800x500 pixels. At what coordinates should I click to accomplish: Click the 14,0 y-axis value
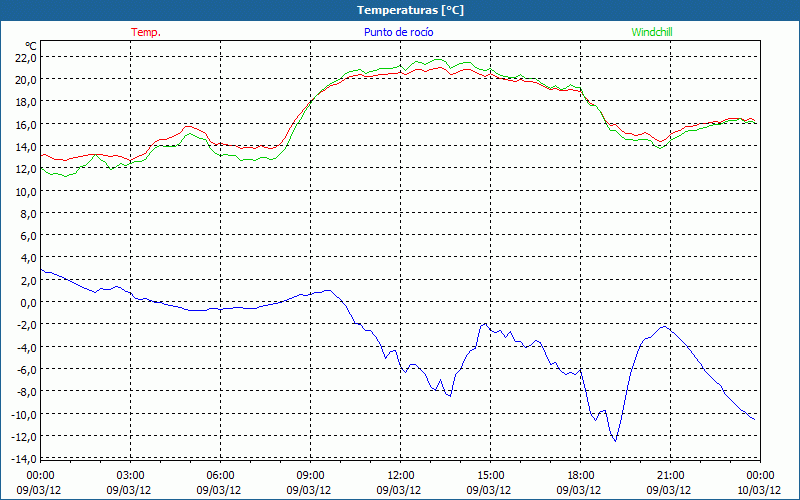tap(26, 147)
